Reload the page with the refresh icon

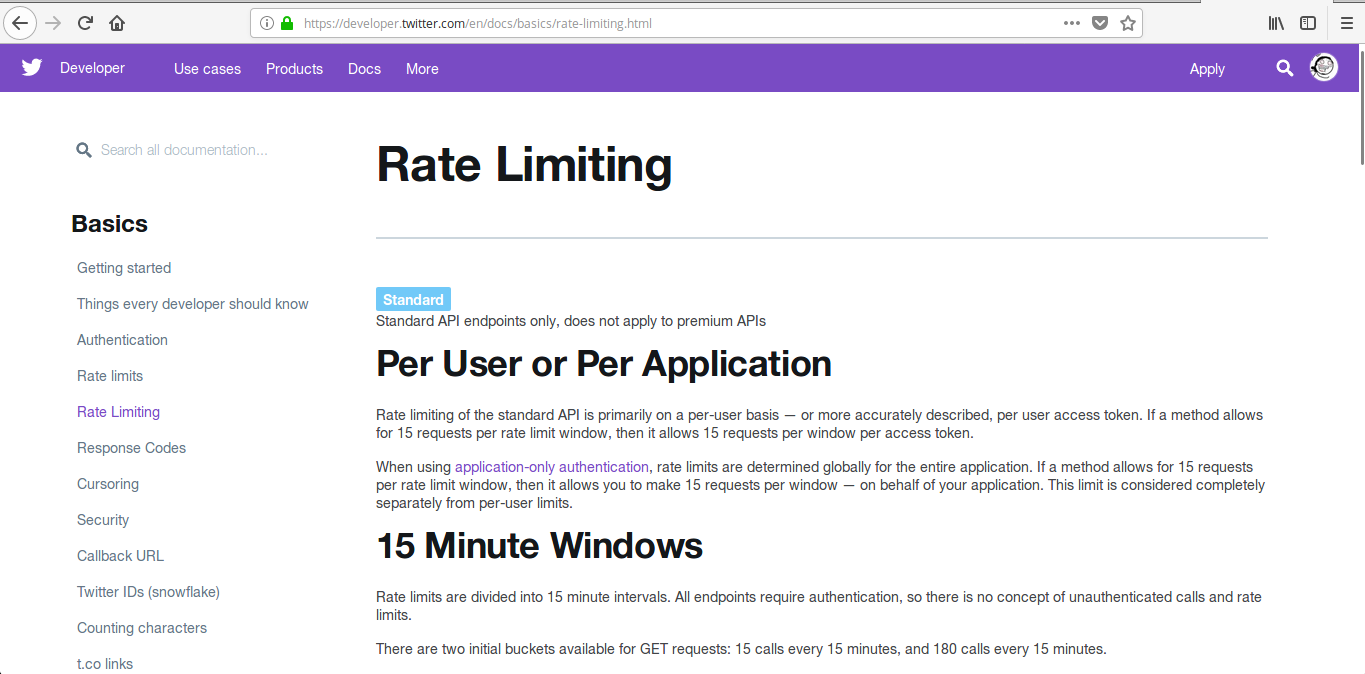click(x=85, y=23)
